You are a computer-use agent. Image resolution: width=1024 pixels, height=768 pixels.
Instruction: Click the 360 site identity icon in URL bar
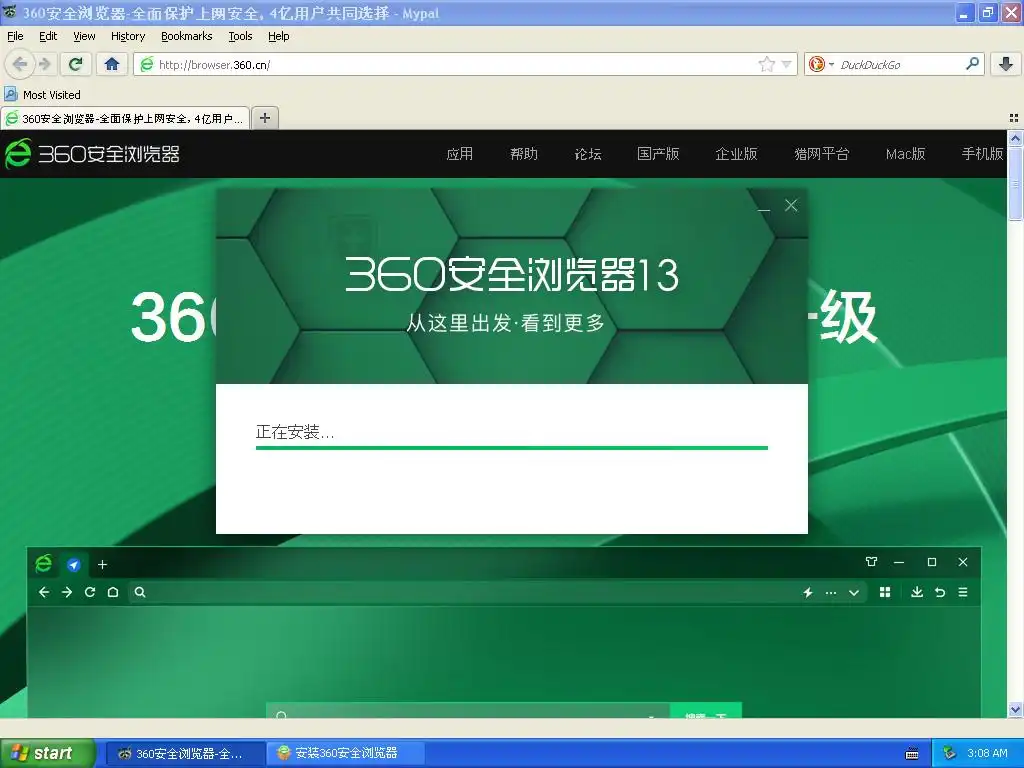tap(147, 64)
